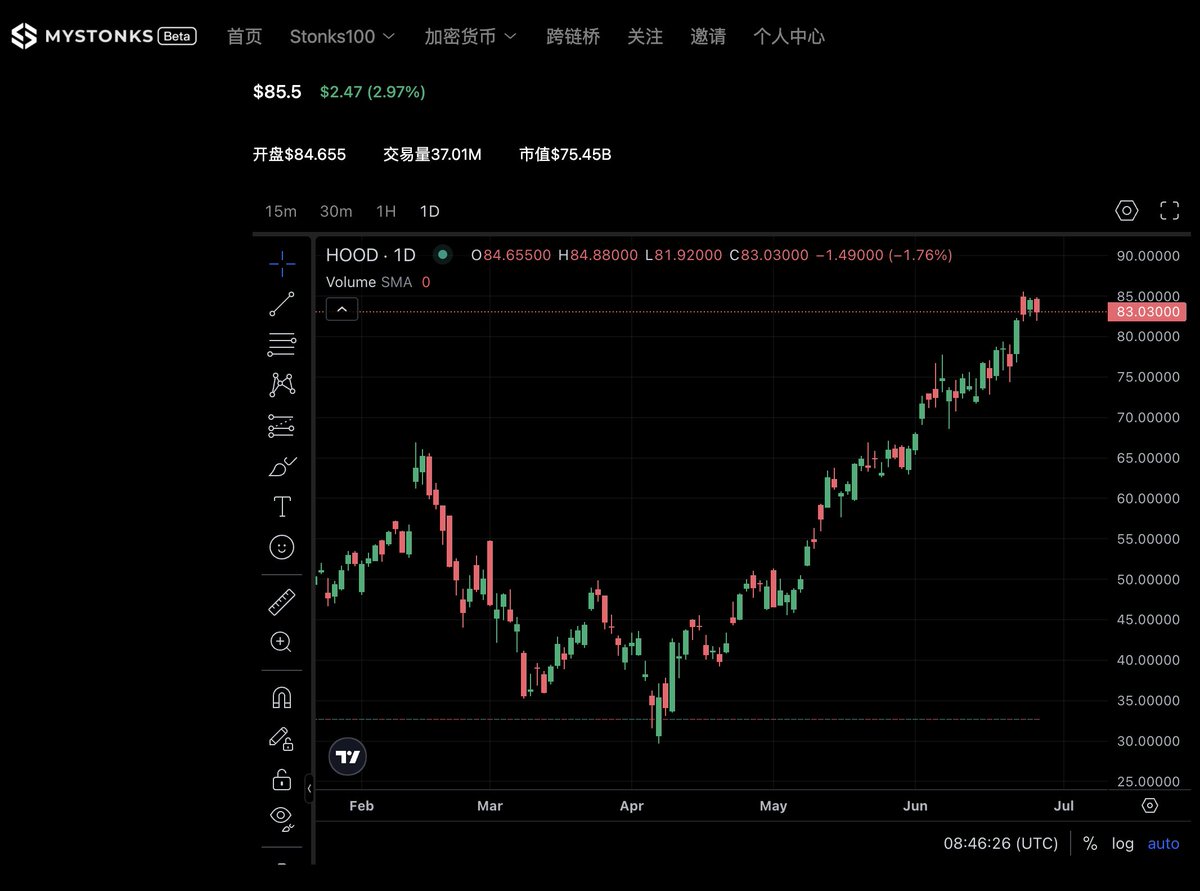Image resolution: width=1200 pixels, height=891 pixels.
Task: Go to 首页 home page
Action: pyautogui.click(x=245, y=36)
